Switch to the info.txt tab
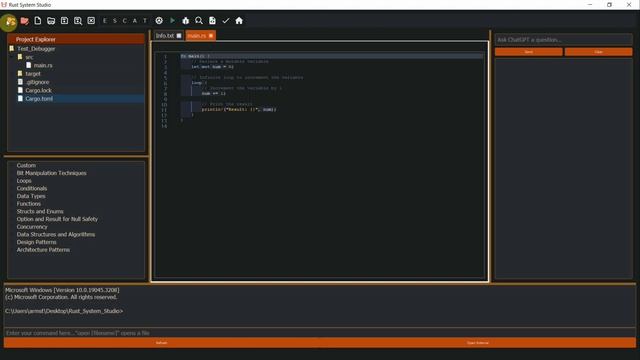Viewport: 640px width, 360px height. (x=165, y=36)
